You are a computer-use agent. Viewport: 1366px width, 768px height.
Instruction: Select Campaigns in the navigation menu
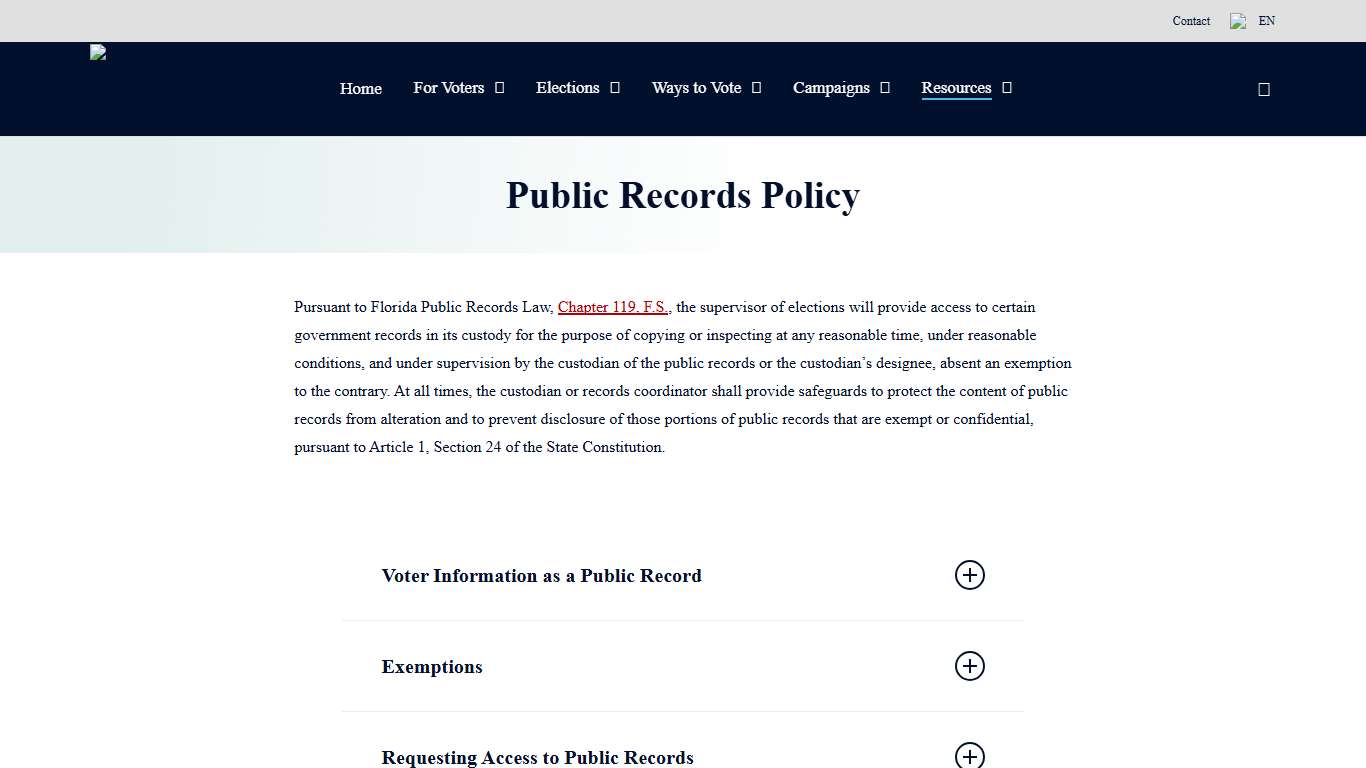[x=831, y=88]
